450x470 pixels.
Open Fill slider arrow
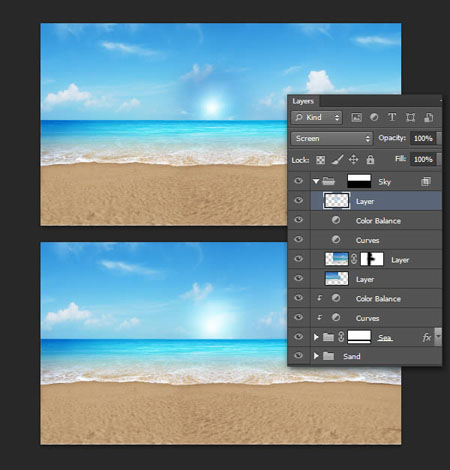439,159
